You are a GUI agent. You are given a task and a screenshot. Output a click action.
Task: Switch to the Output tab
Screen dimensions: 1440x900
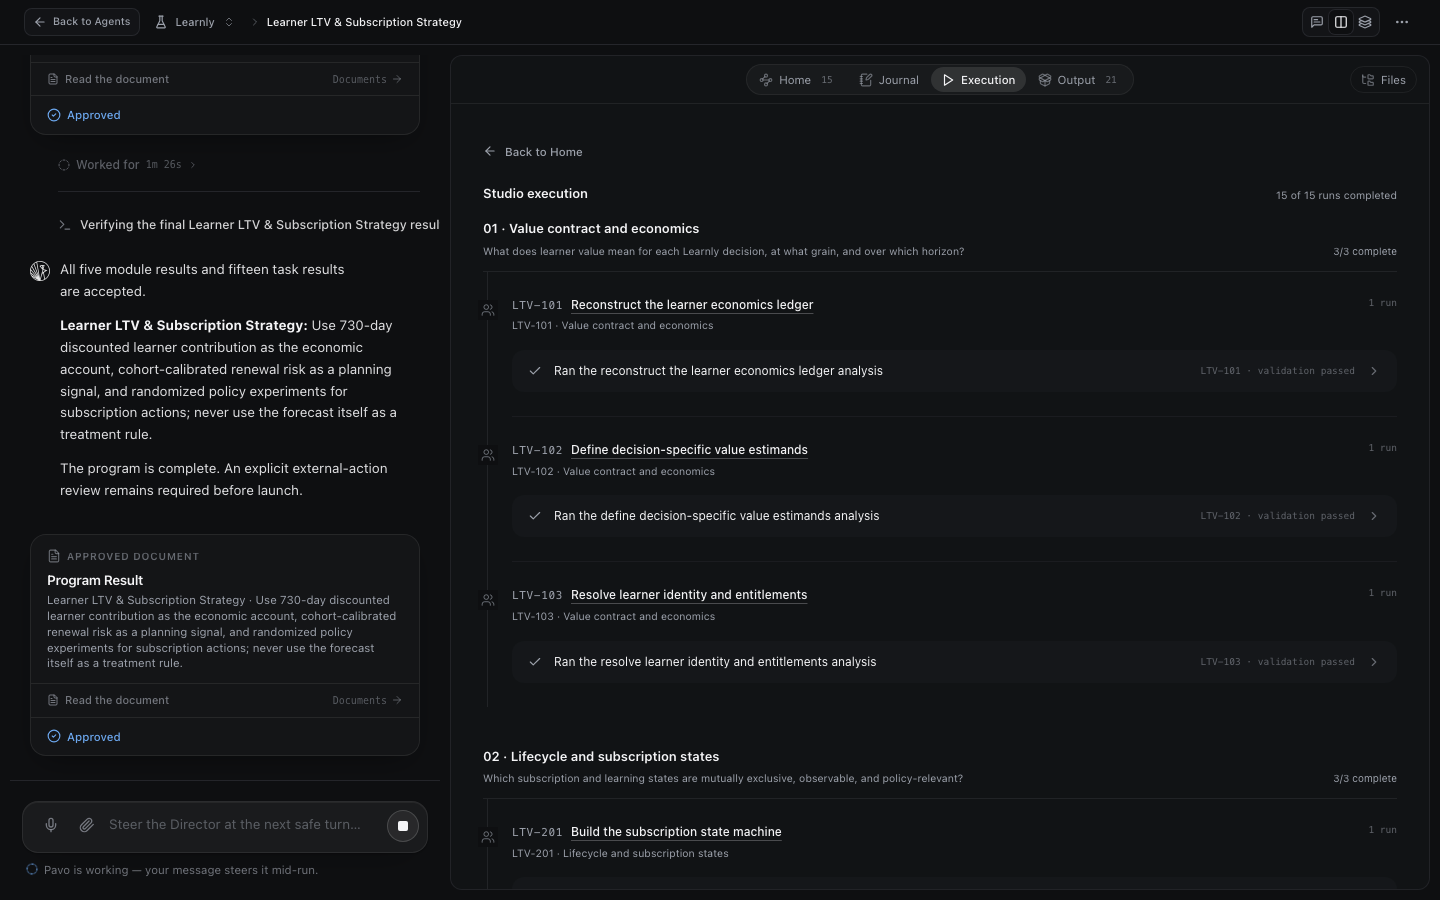coord(1078,80)
